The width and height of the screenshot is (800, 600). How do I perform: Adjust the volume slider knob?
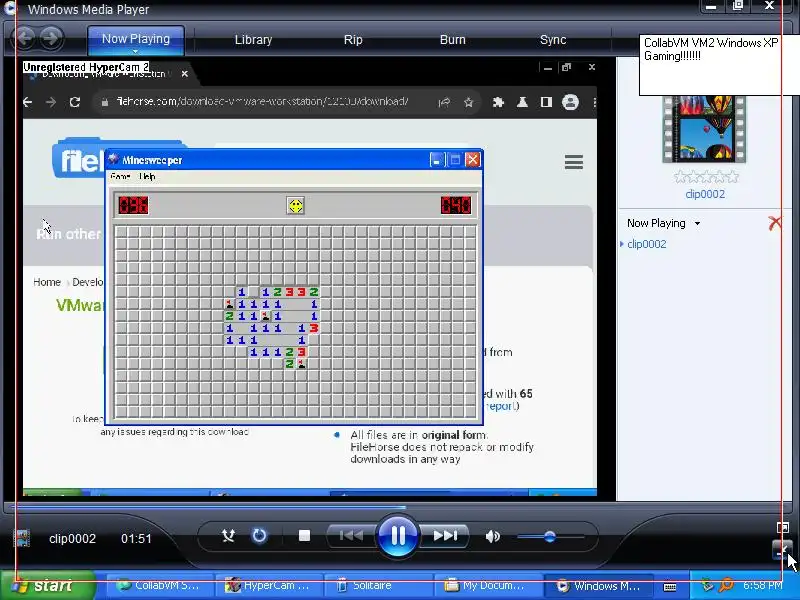pos(549,536)
